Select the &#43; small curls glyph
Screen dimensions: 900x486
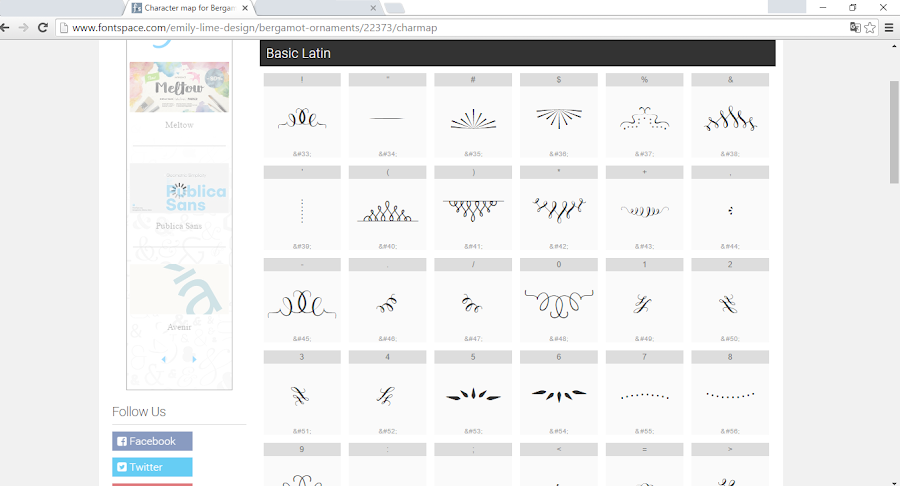pyautogui.click(x=644, y=211)
